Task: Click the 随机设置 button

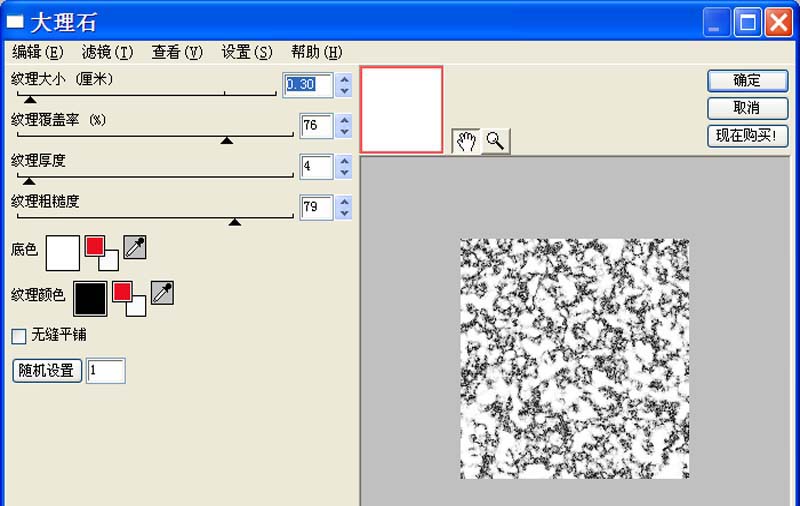Action: point(47,370)
